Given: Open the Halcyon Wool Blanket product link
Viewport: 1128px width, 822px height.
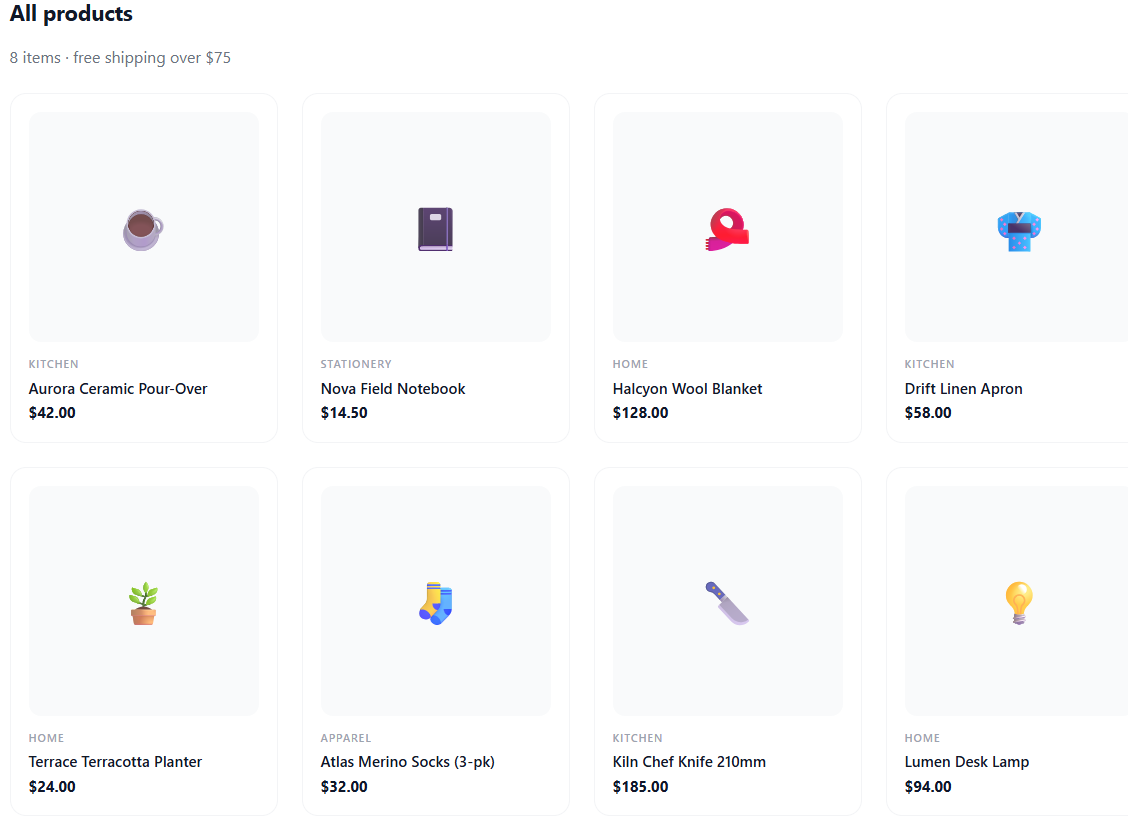Looking at the screenshot, I should click(x=687, y=388).
